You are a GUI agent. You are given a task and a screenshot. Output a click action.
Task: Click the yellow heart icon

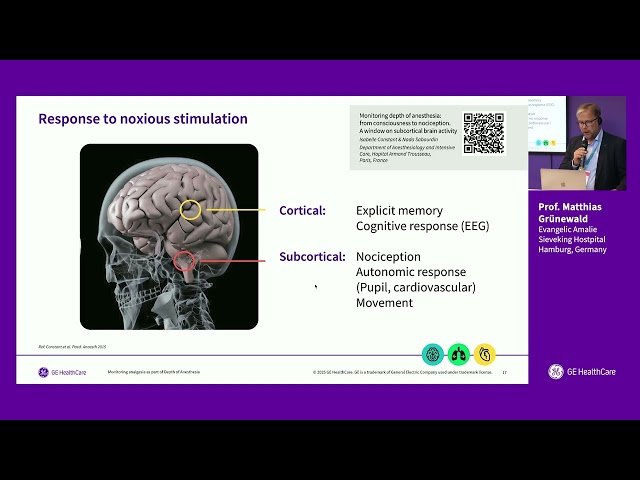pos(484,353)
